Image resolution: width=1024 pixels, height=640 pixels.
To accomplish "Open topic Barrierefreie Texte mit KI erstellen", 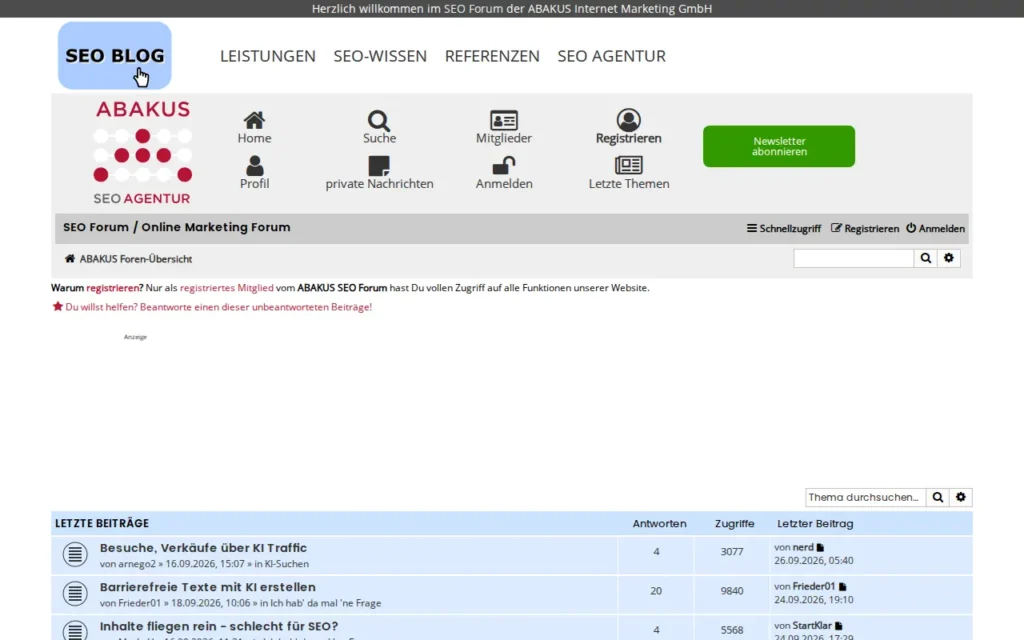I will coord(208,587).
